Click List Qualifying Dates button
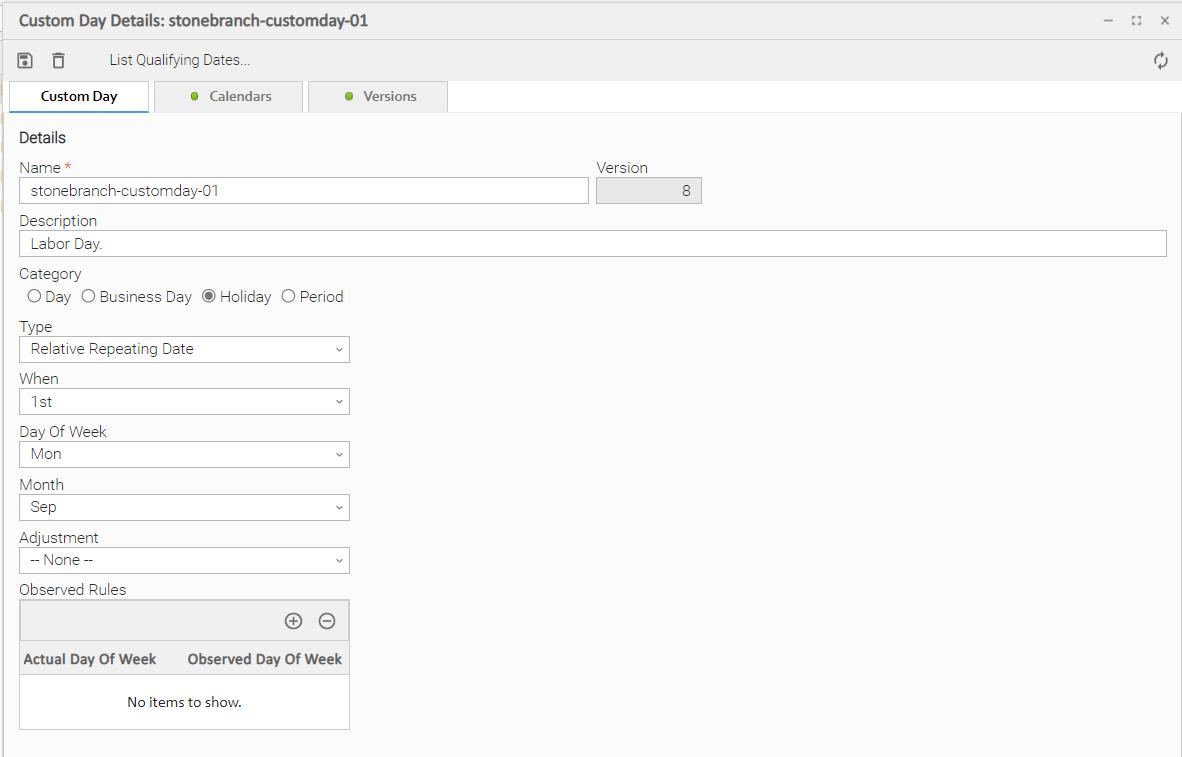The width and height of the screenshot is (1182, 757). pos(180,60)
